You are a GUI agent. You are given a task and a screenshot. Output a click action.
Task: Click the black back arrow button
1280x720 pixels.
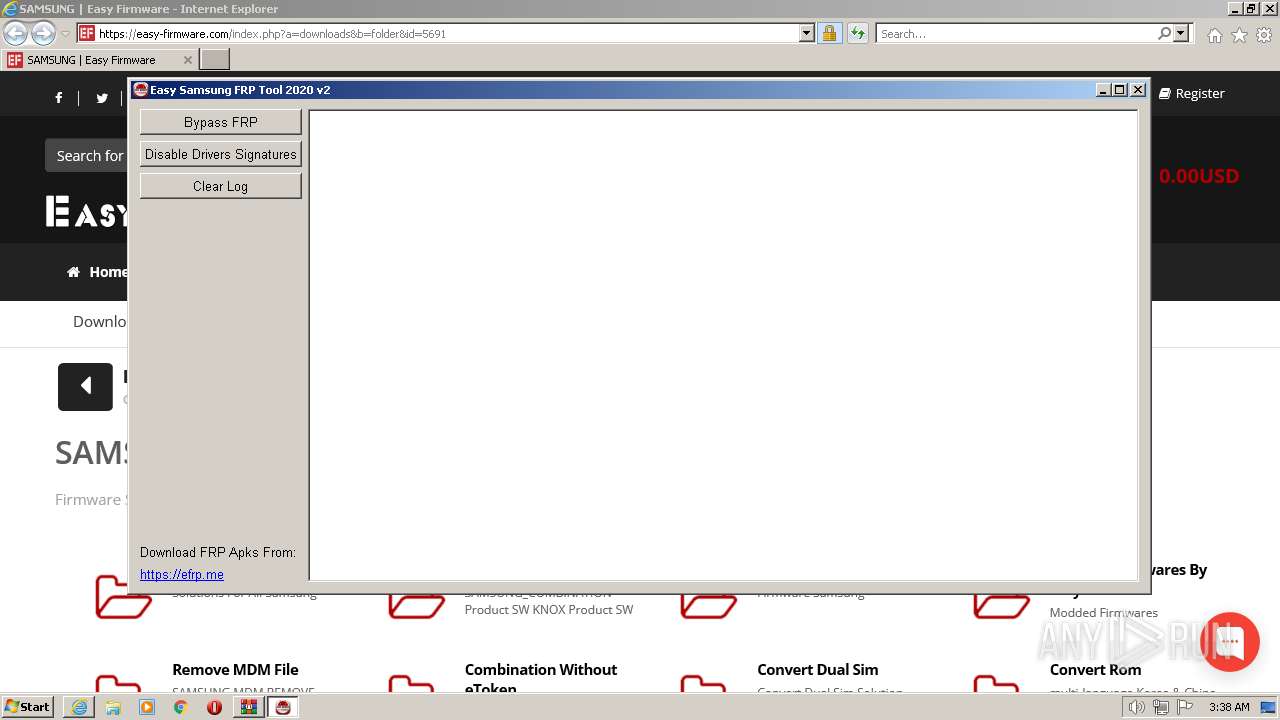pyautogui.click(x=85, y=386)
